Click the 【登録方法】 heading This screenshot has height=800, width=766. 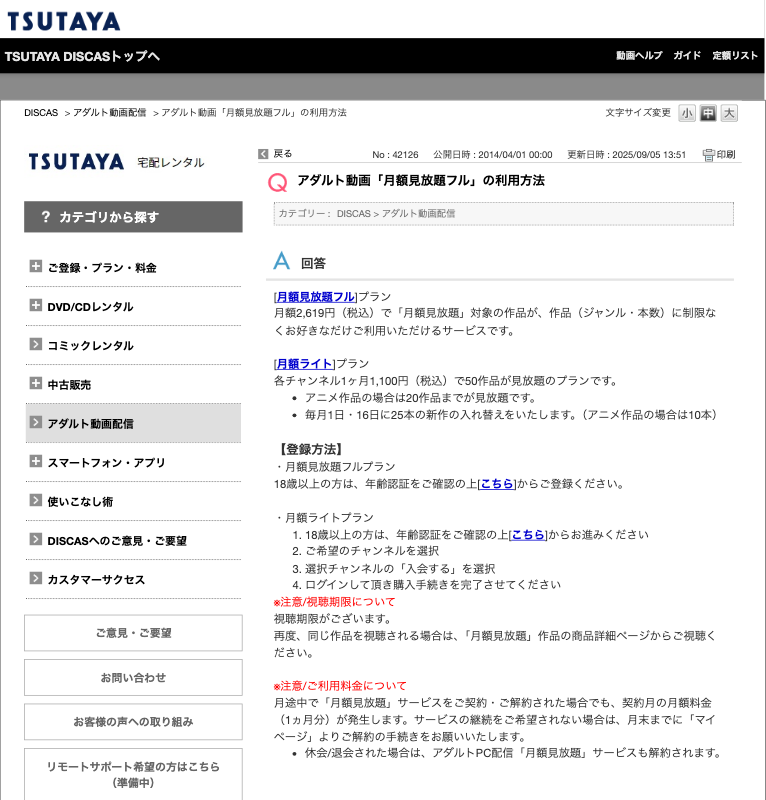[x=310, y=449]
